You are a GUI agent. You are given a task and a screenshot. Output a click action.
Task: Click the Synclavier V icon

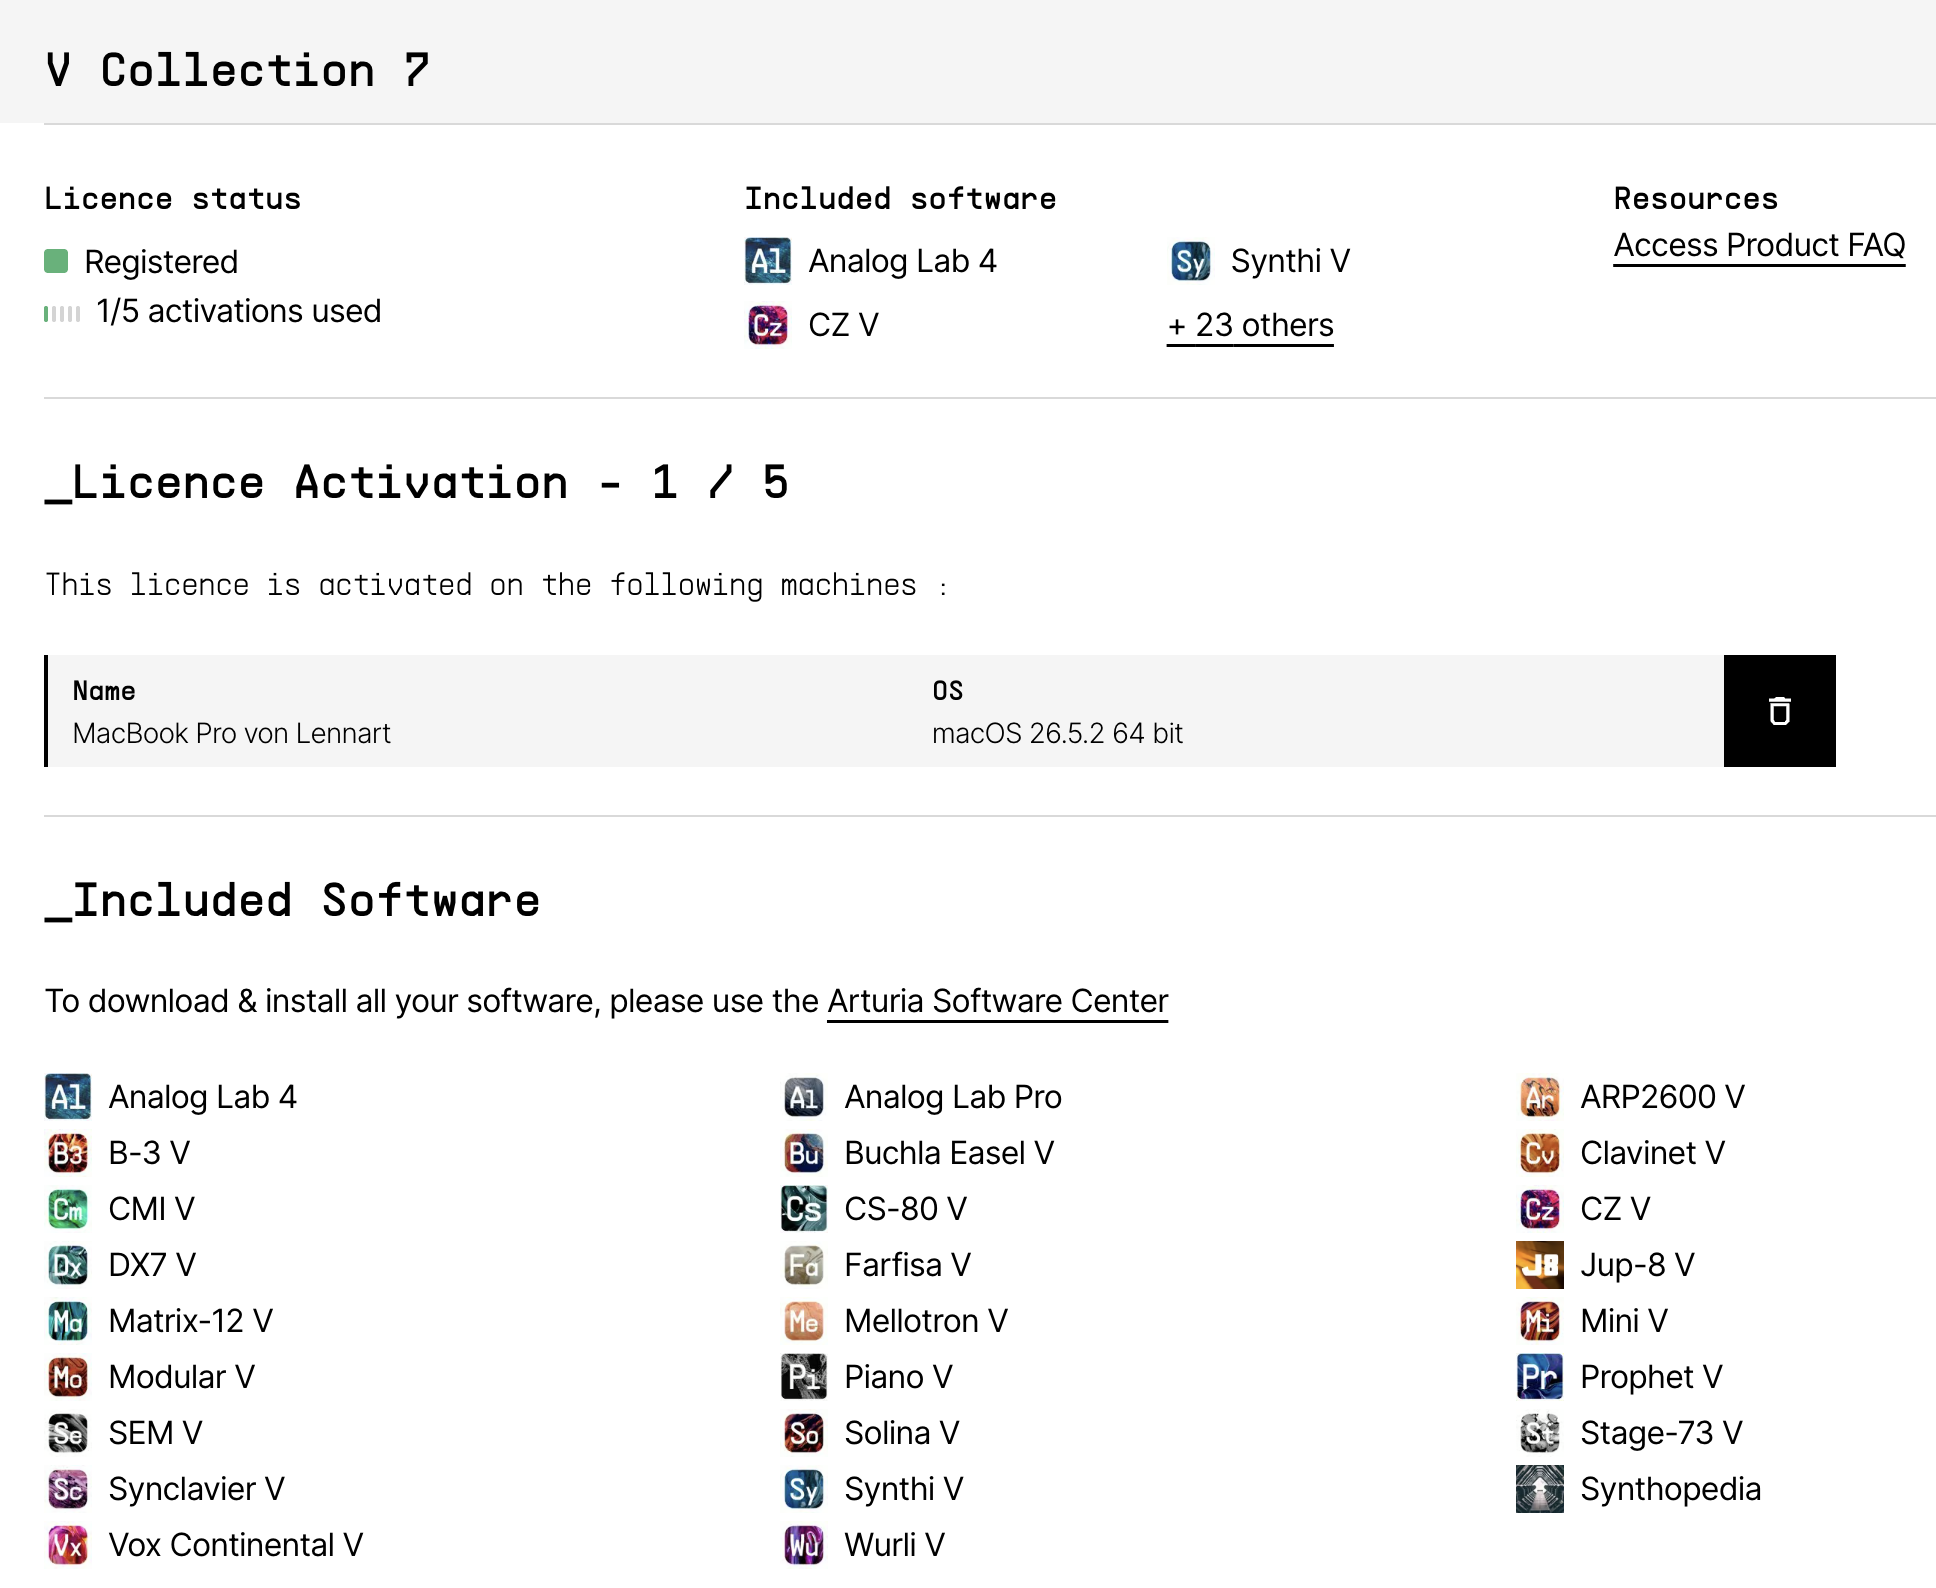click(68, 1489)
